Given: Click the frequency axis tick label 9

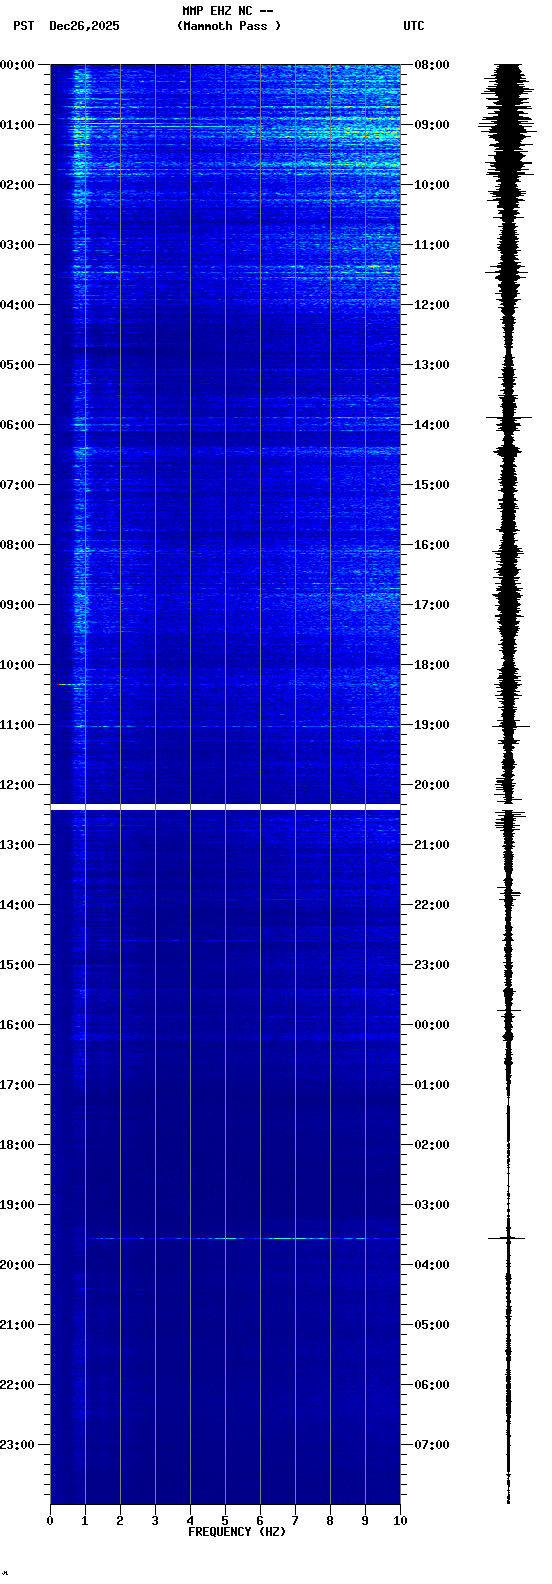Looking at the screenshot, I should click(x=365, y=1521).
